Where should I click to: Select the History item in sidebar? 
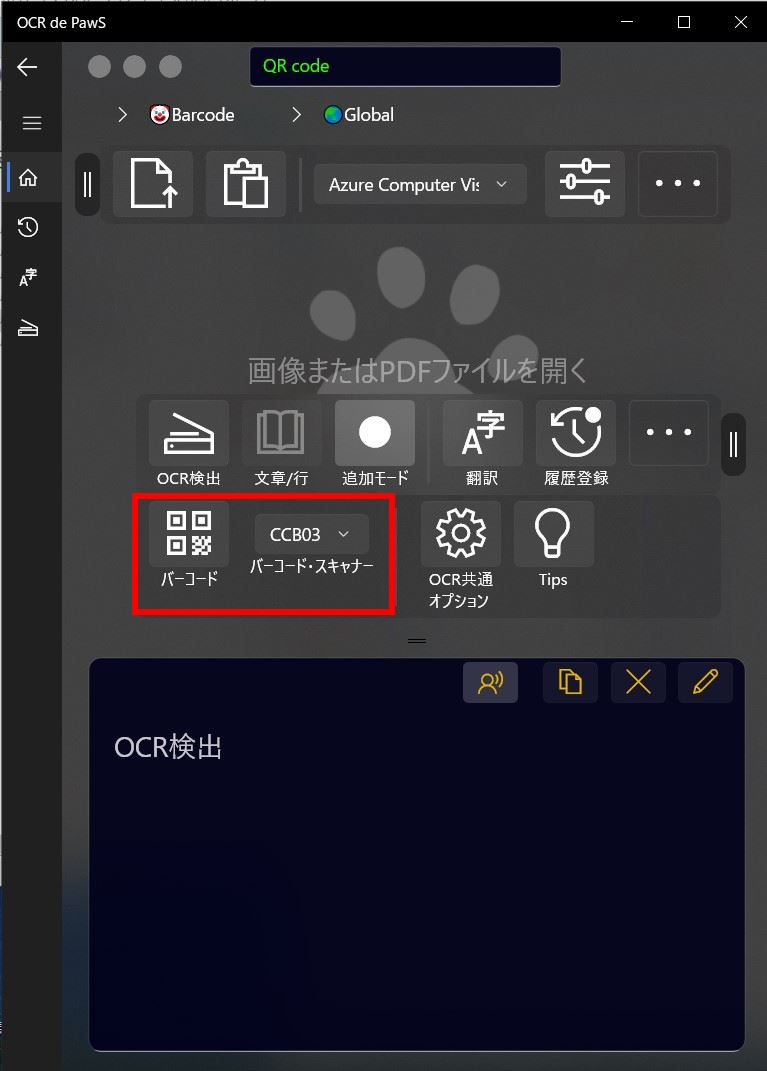(x=28, y=227)
